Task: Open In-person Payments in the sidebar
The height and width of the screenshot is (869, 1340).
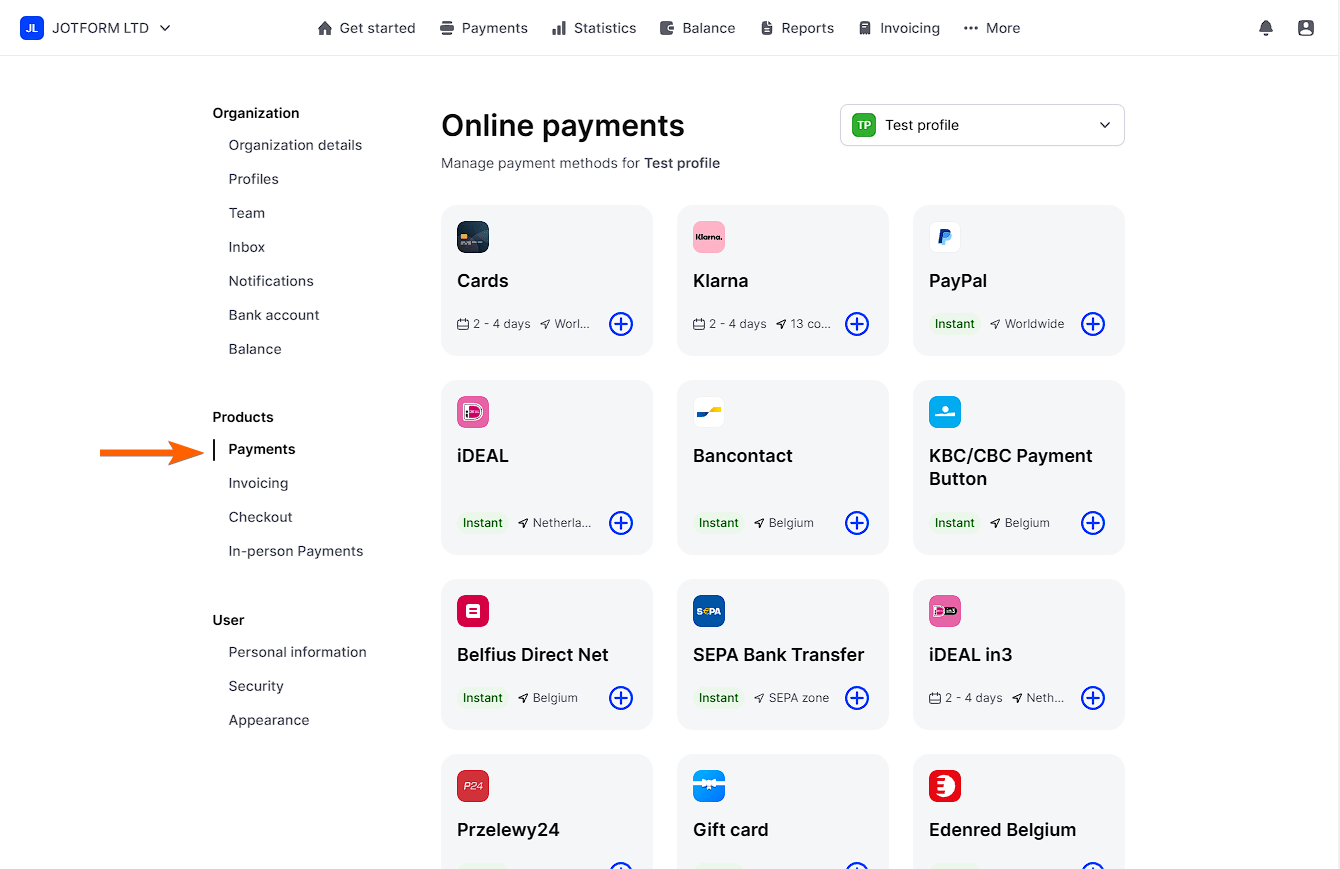Action: (296, 551)
